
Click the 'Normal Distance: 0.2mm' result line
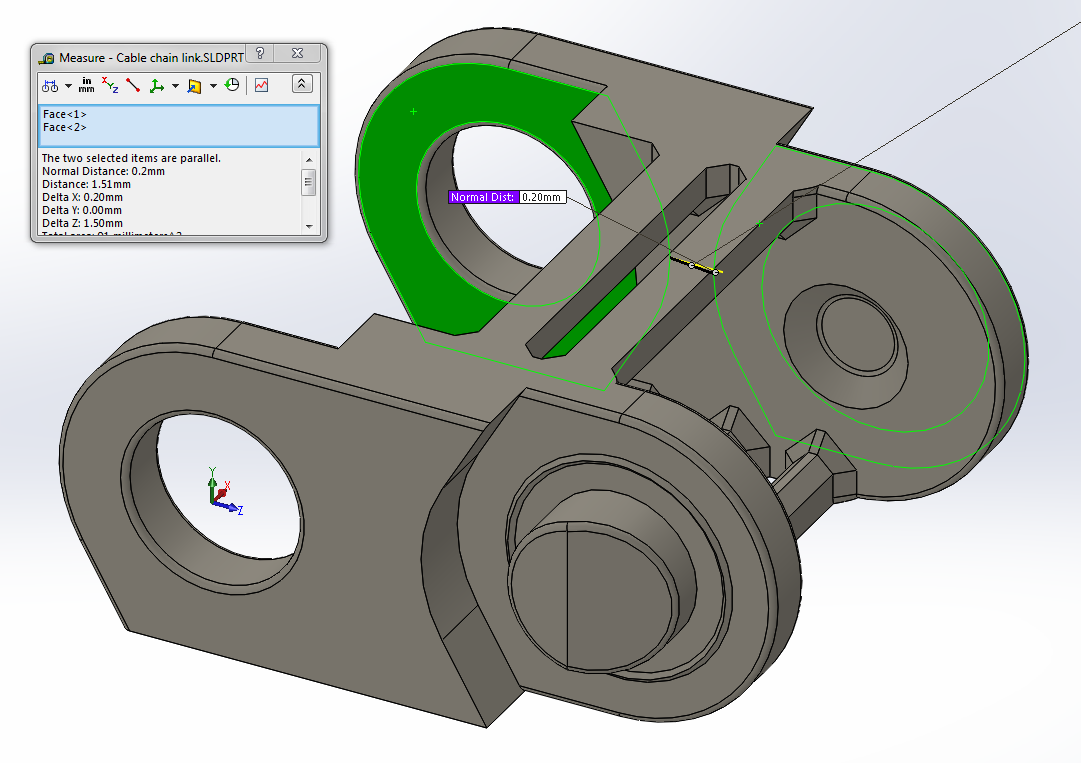[x=103, y=171]
